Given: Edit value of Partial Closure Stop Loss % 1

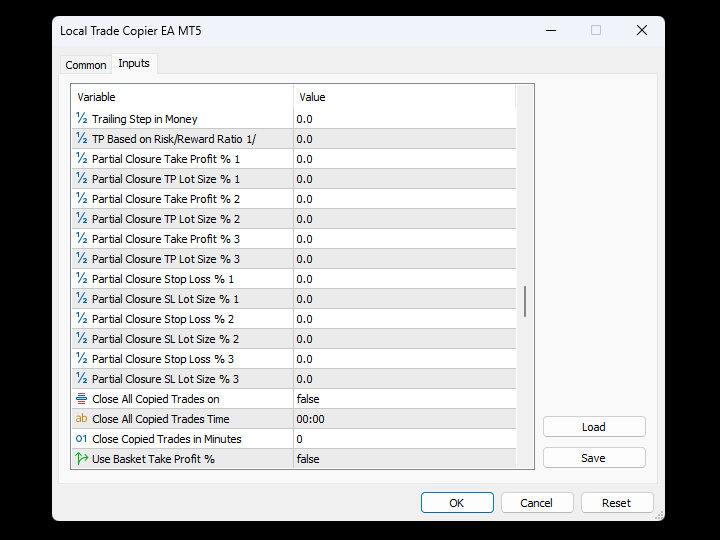Looking at the screenshot, I should point(405,279).
